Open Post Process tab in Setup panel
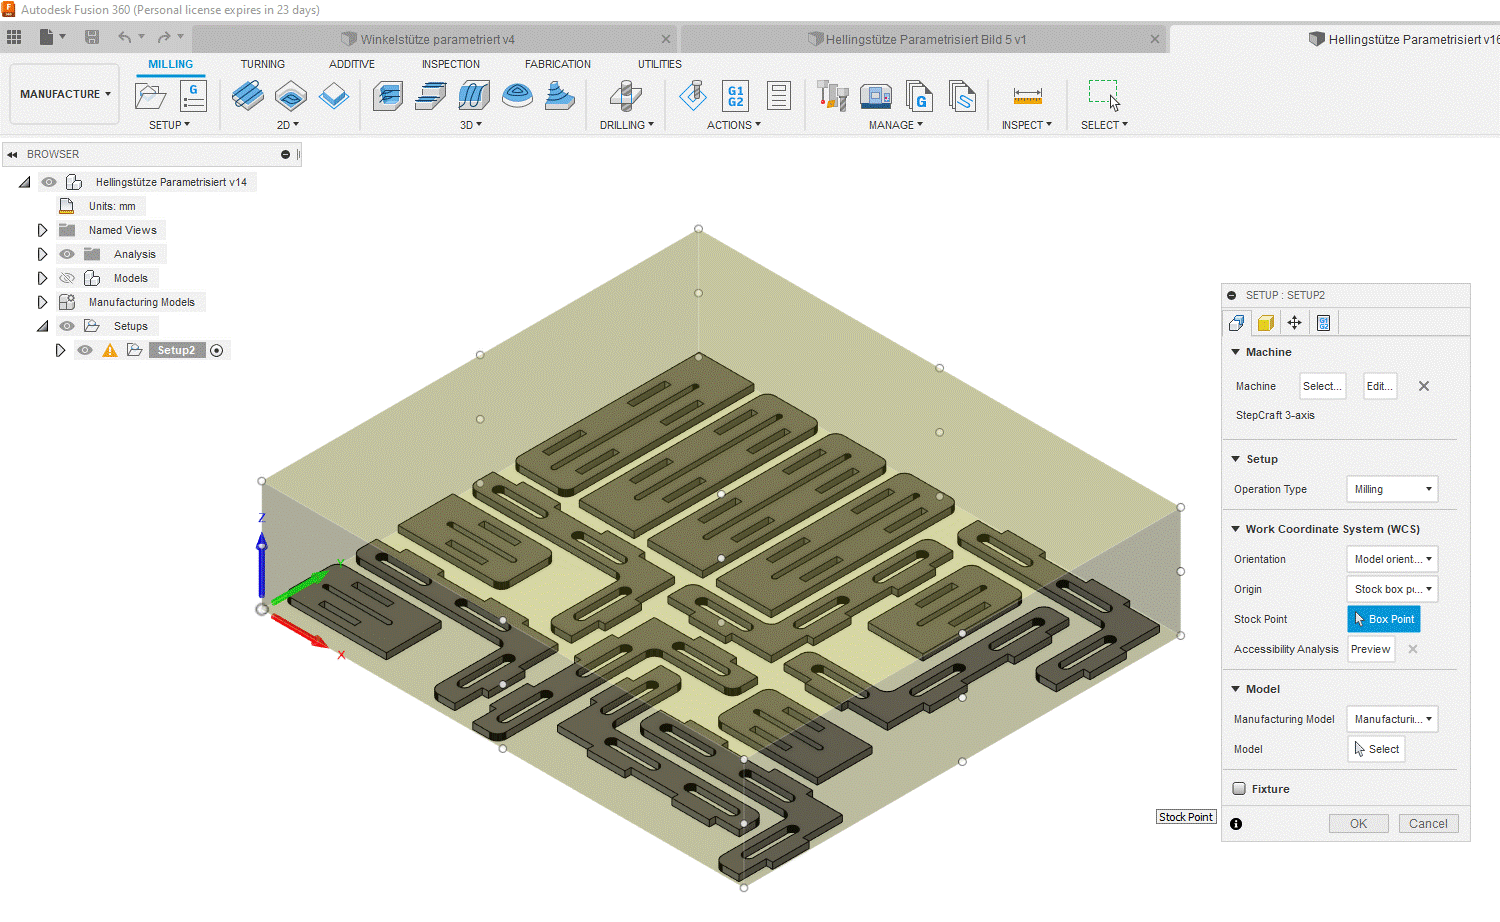Viewport: 1500px width, 922px height. 1323,323
